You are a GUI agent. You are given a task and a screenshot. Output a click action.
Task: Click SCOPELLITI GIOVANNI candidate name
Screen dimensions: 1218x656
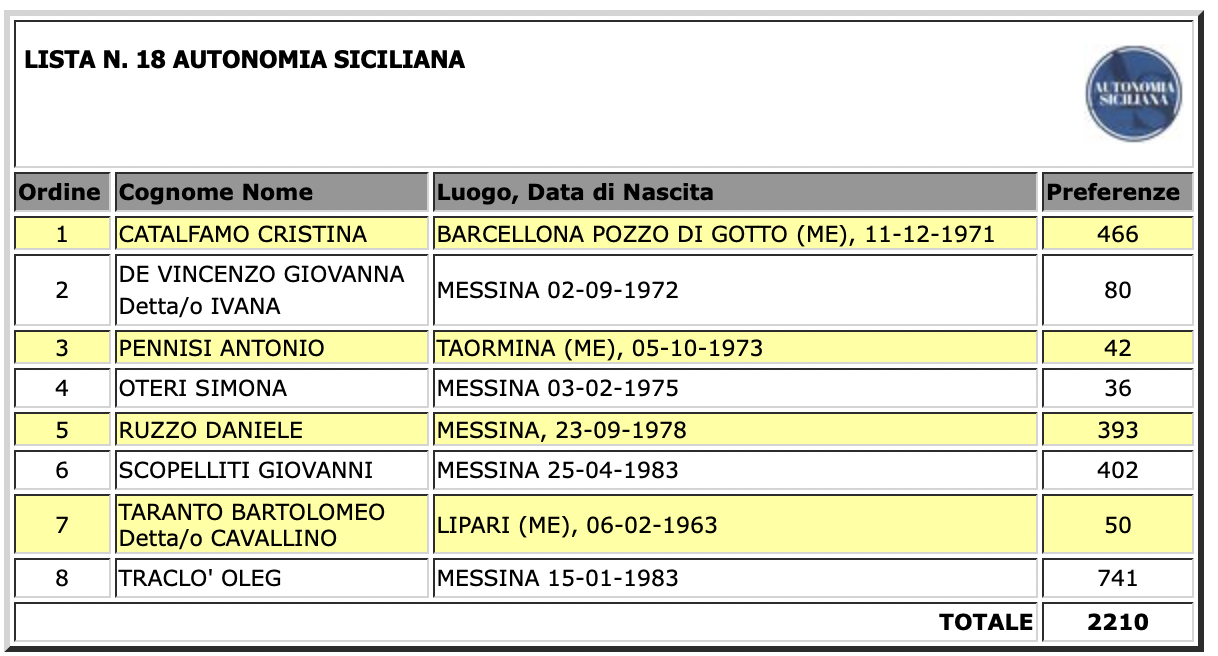[246, 470]
